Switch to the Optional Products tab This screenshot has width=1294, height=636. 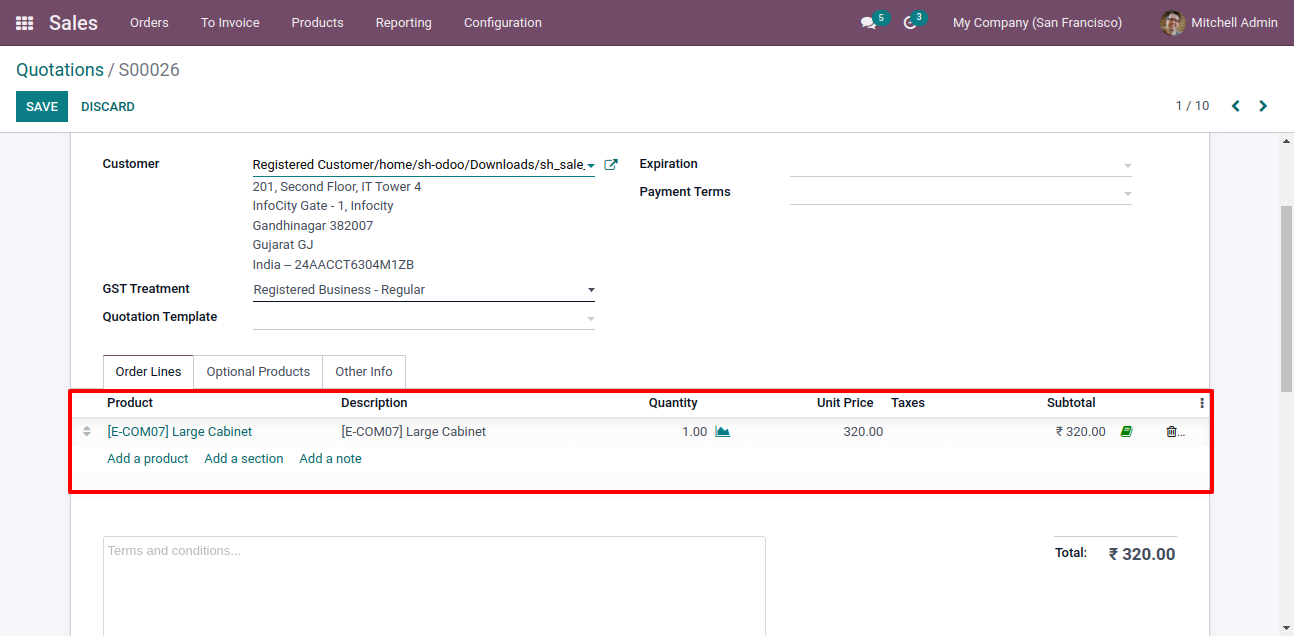258,372
